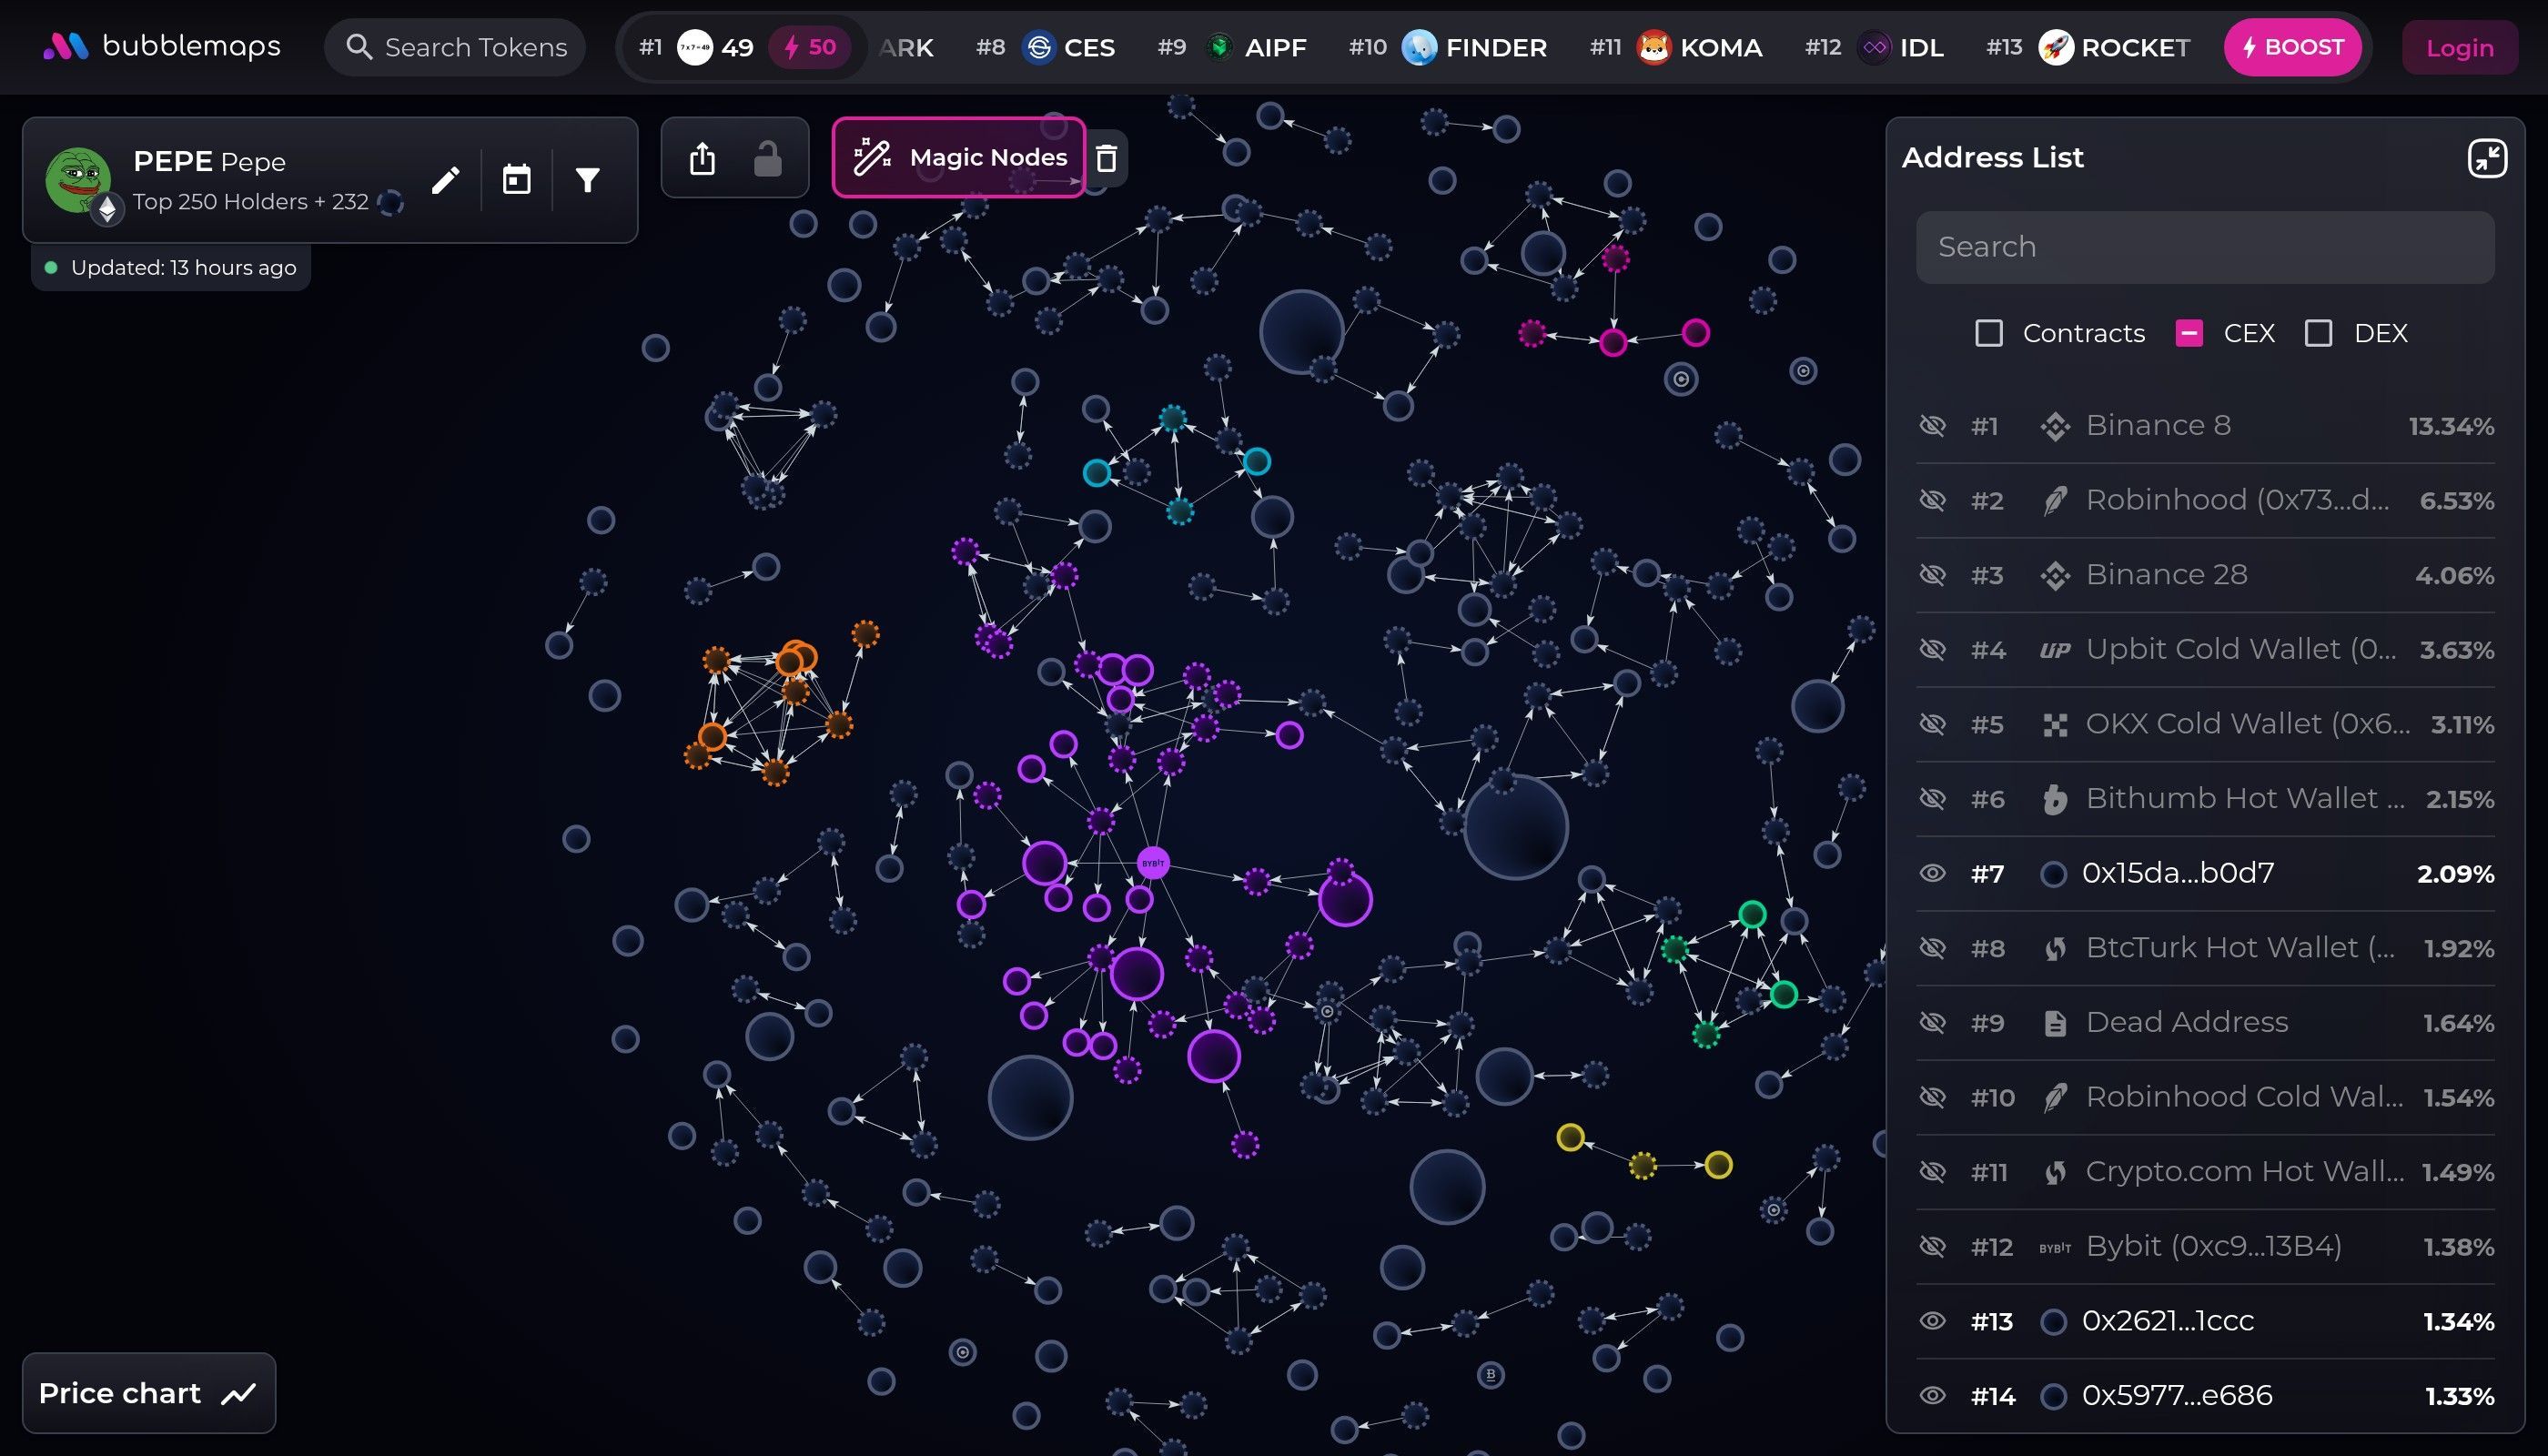Enable the DEX filter checkbox
The height and width of the screenshot is (1456, 2548).
(x=2320, y=333)
